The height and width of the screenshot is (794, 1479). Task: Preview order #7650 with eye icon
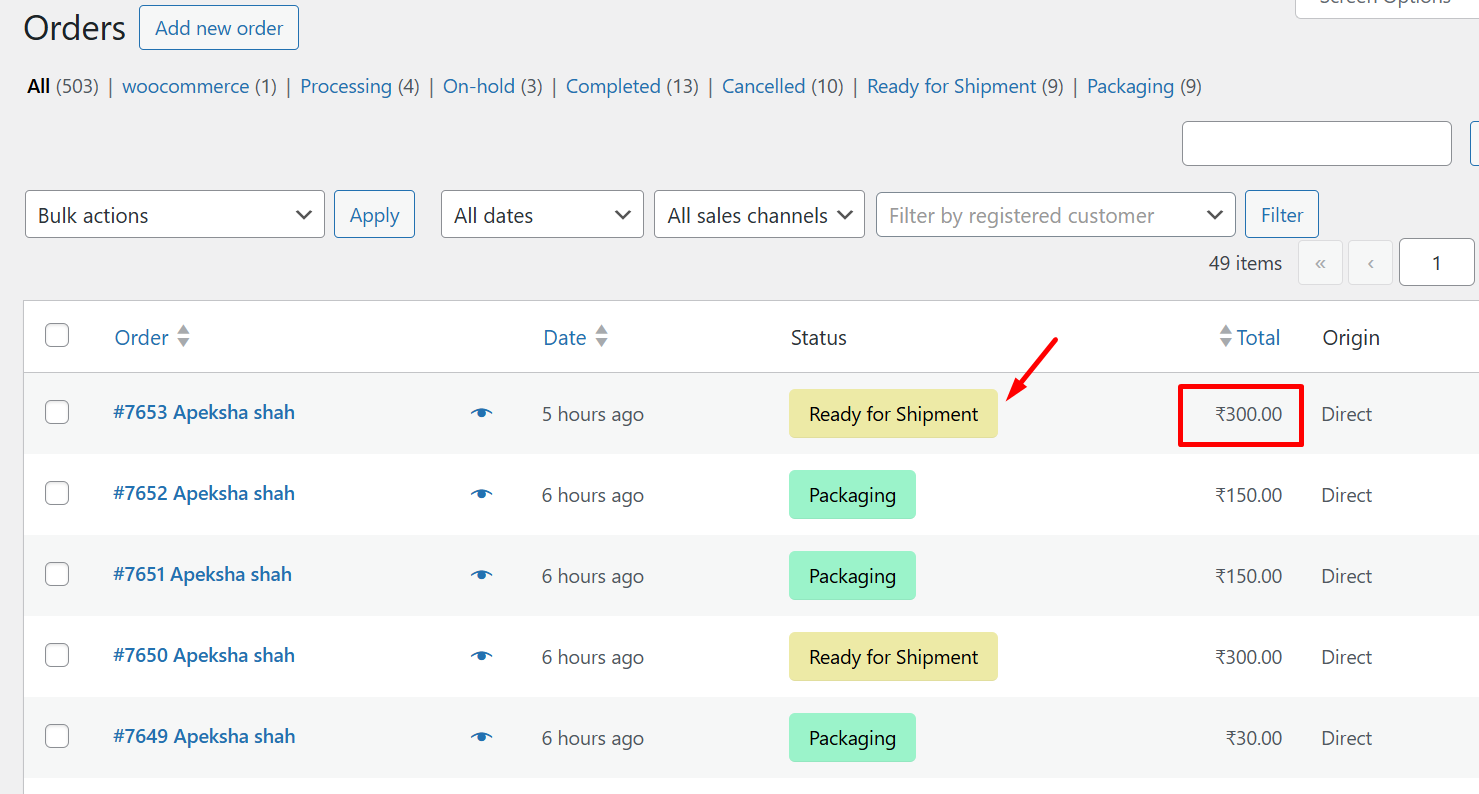(x=482, y=656)
